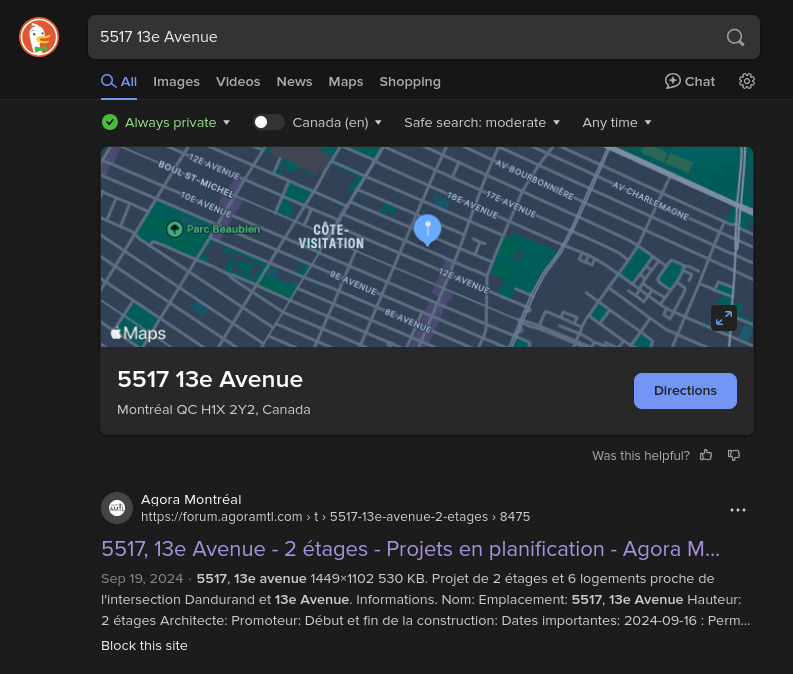This screenshot has height=674, width=793.
Task: Switch to the Shopping tab
Action: tap(410, 81)
